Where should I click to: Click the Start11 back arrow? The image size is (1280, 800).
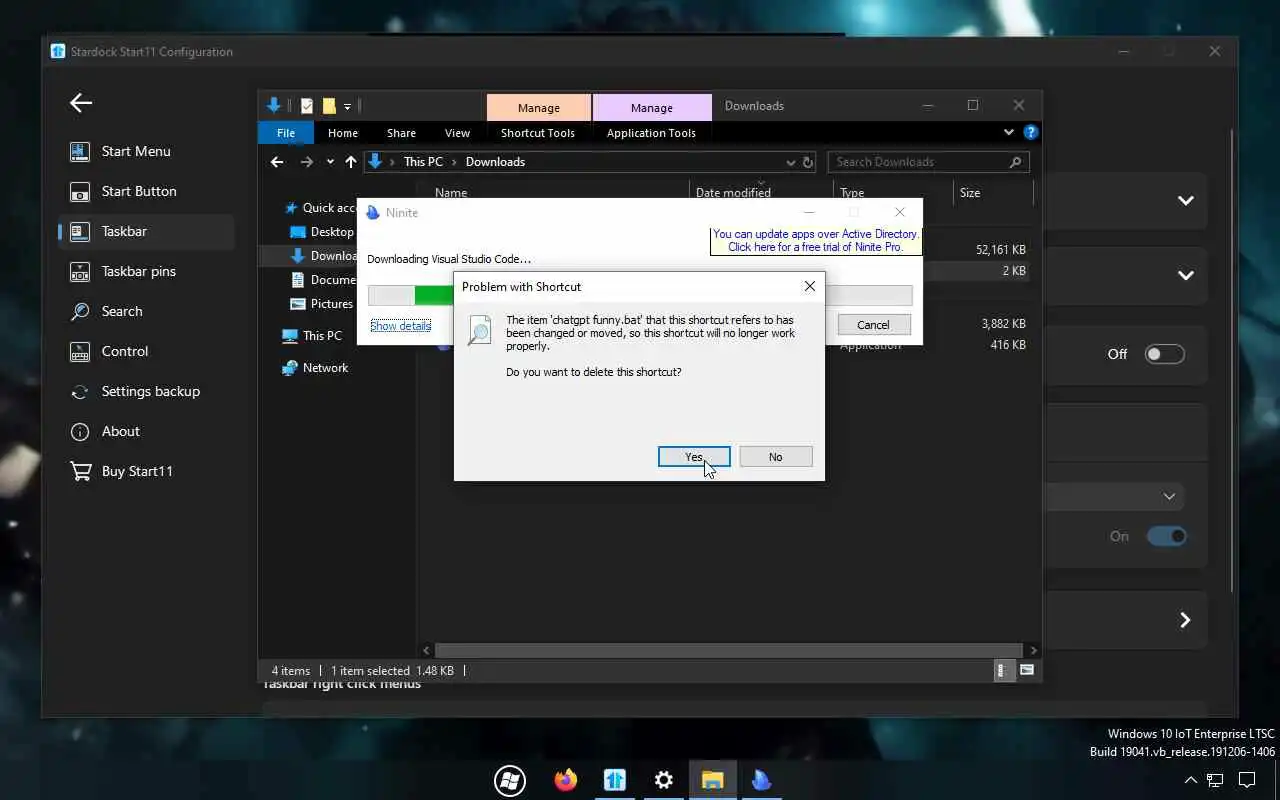click(x=81, y=102)
